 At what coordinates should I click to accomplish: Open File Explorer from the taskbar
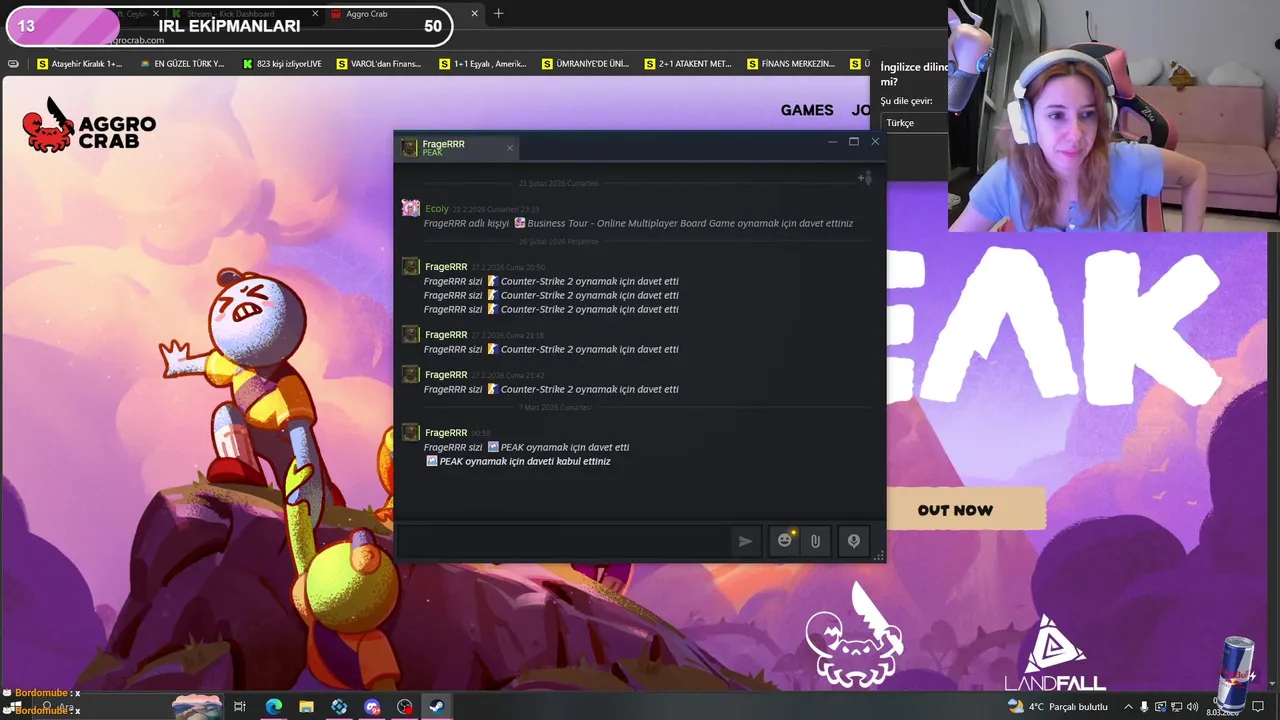[x=306, y=707]
